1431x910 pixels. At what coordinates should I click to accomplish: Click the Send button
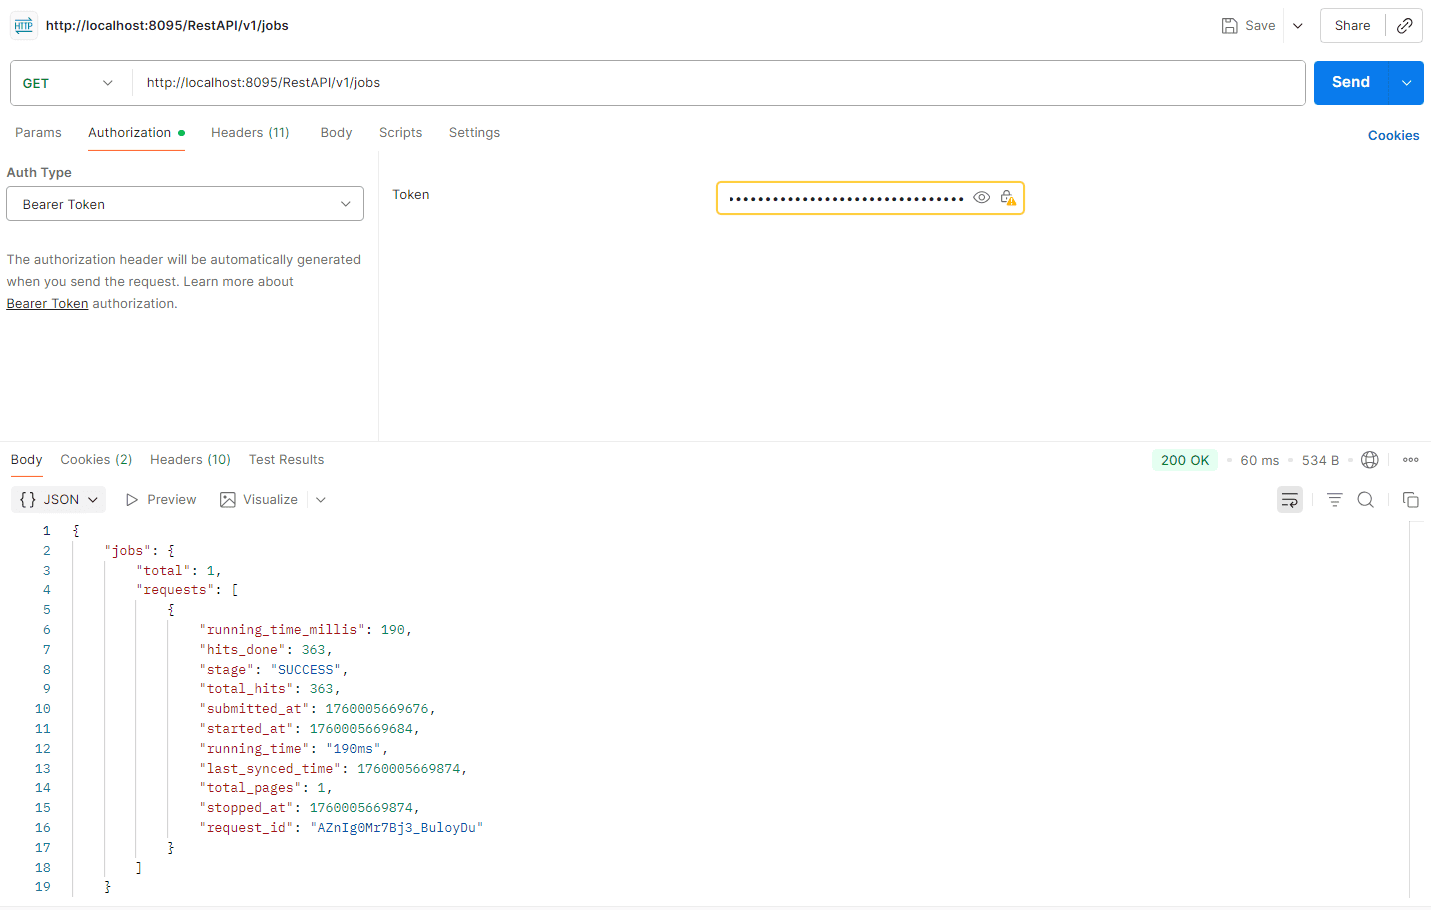pos(1350,82)
